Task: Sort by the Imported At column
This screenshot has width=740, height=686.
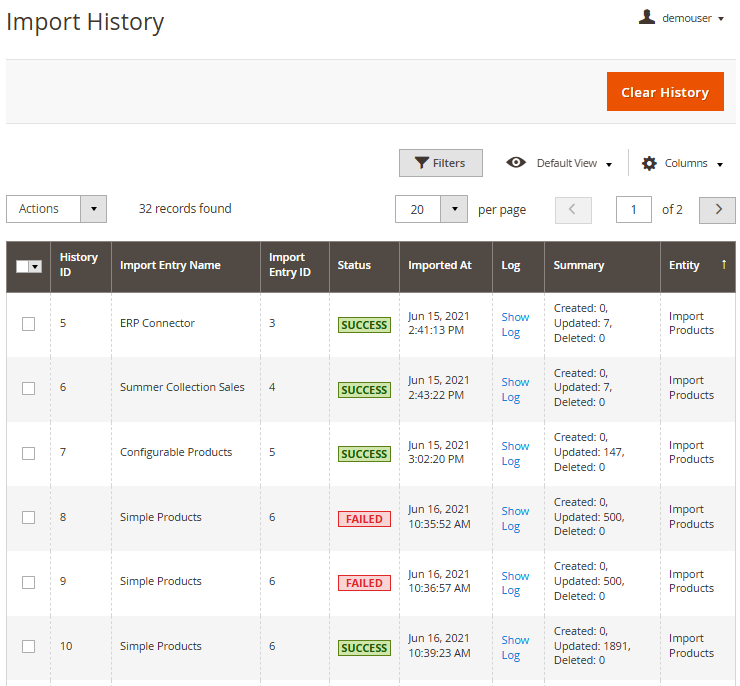Action: pyautogui.click(x=446, y=267)
